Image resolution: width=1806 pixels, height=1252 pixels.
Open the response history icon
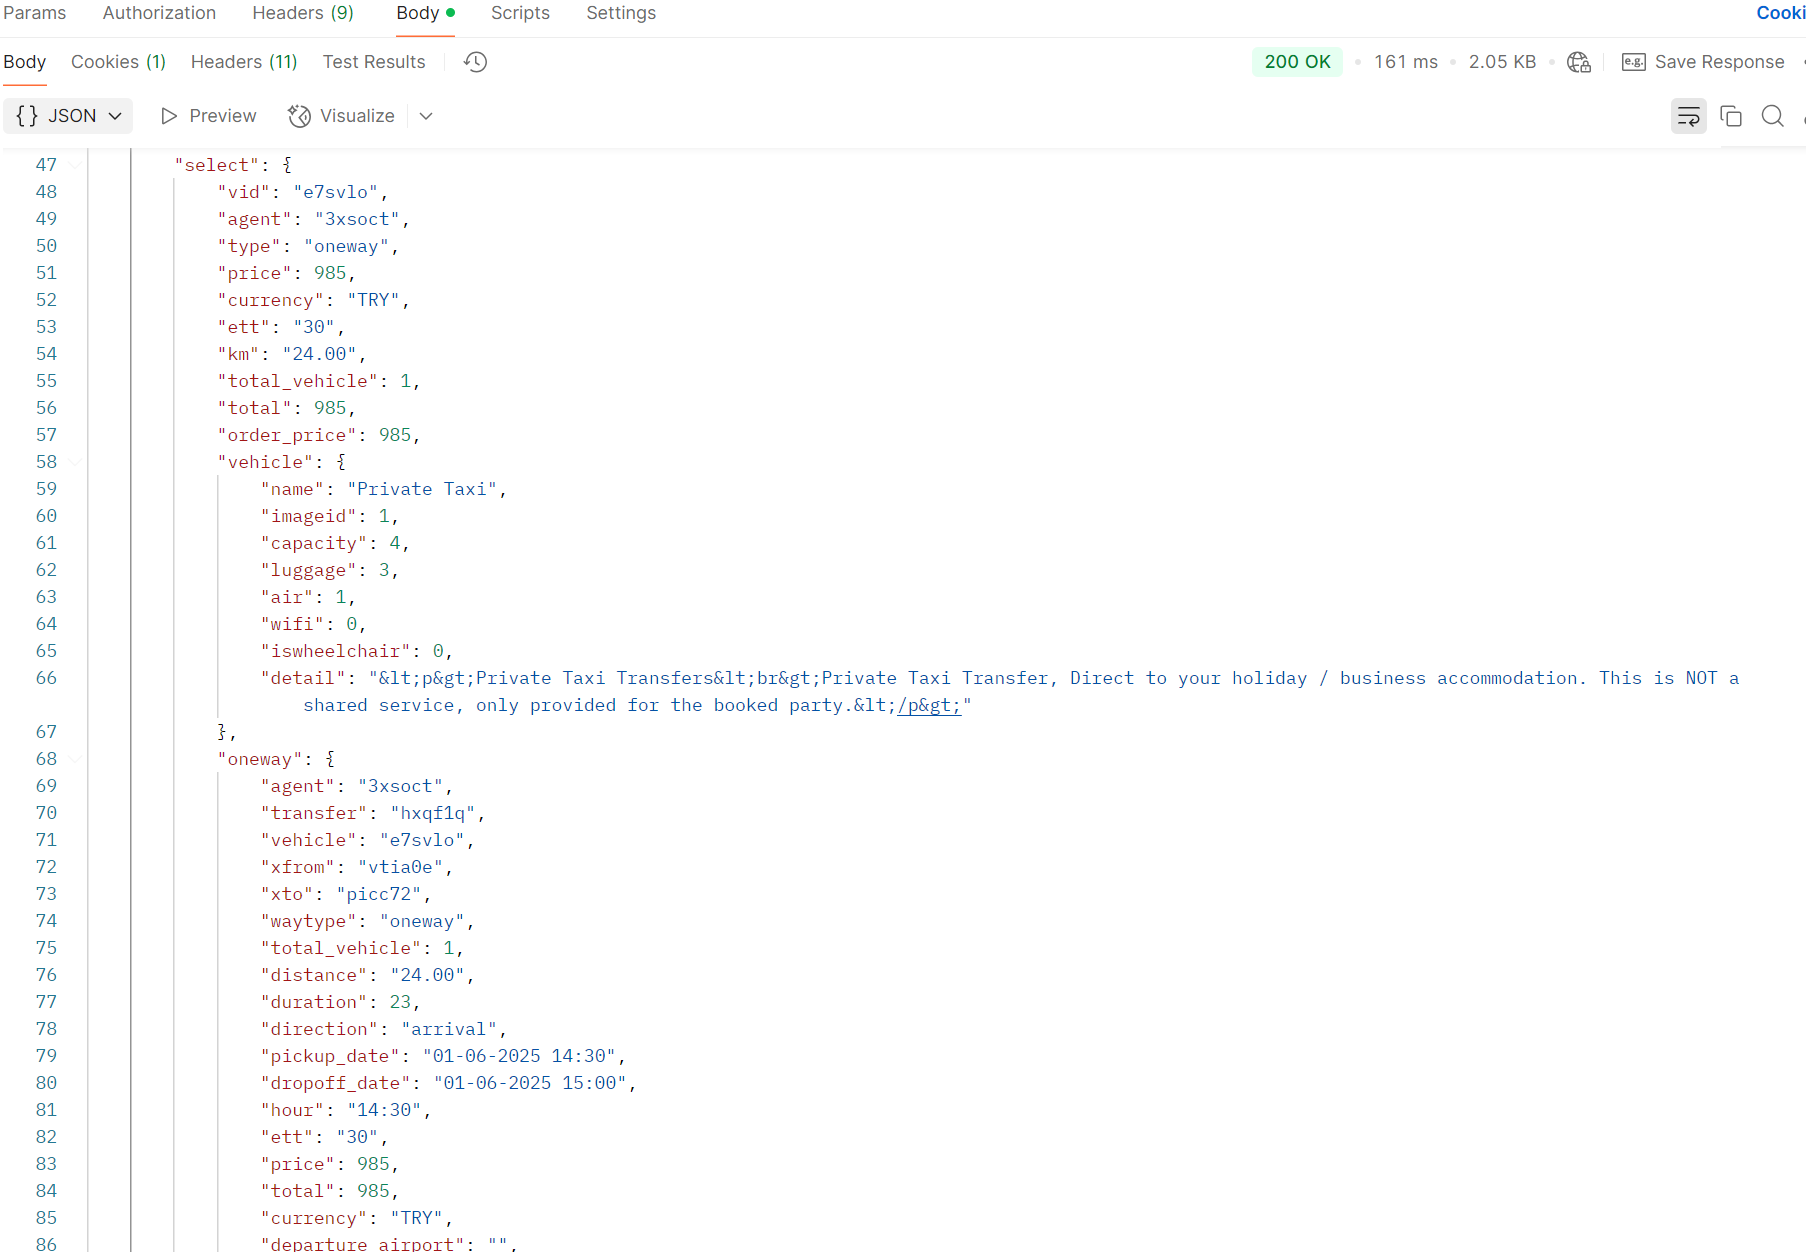click(x=476, y=62)
